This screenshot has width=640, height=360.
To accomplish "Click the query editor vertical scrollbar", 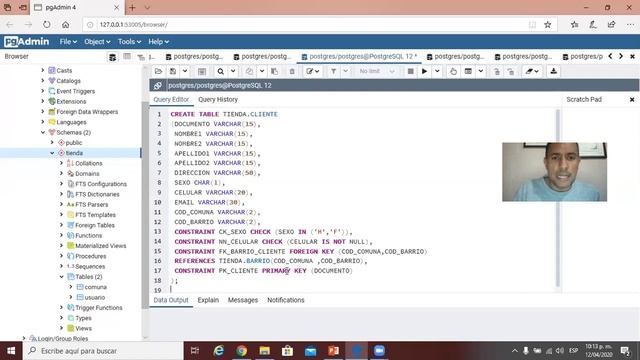I will pyautogui.click(x=558, y=198).
